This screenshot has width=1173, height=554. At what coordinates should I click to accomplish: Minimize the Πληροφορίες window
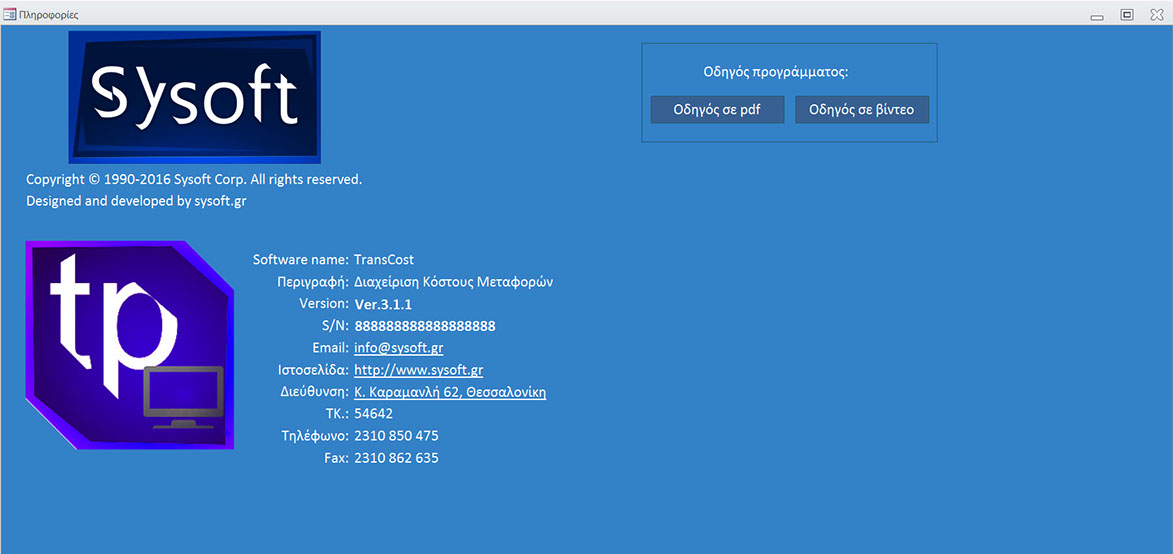click(x=1097, y=15)
